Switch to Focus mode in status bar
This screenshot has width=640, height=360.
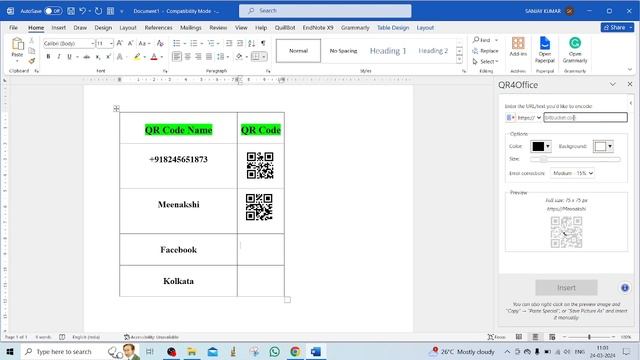pos(497,337)
